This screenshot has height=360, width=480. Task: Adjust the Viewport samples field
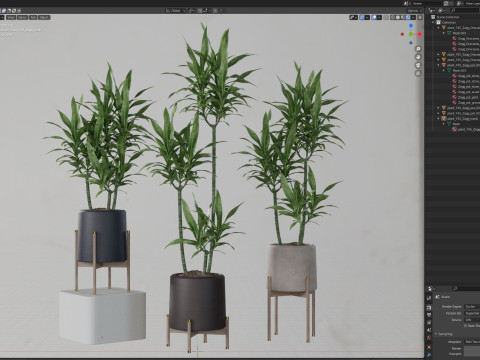(x=472, y=354)
